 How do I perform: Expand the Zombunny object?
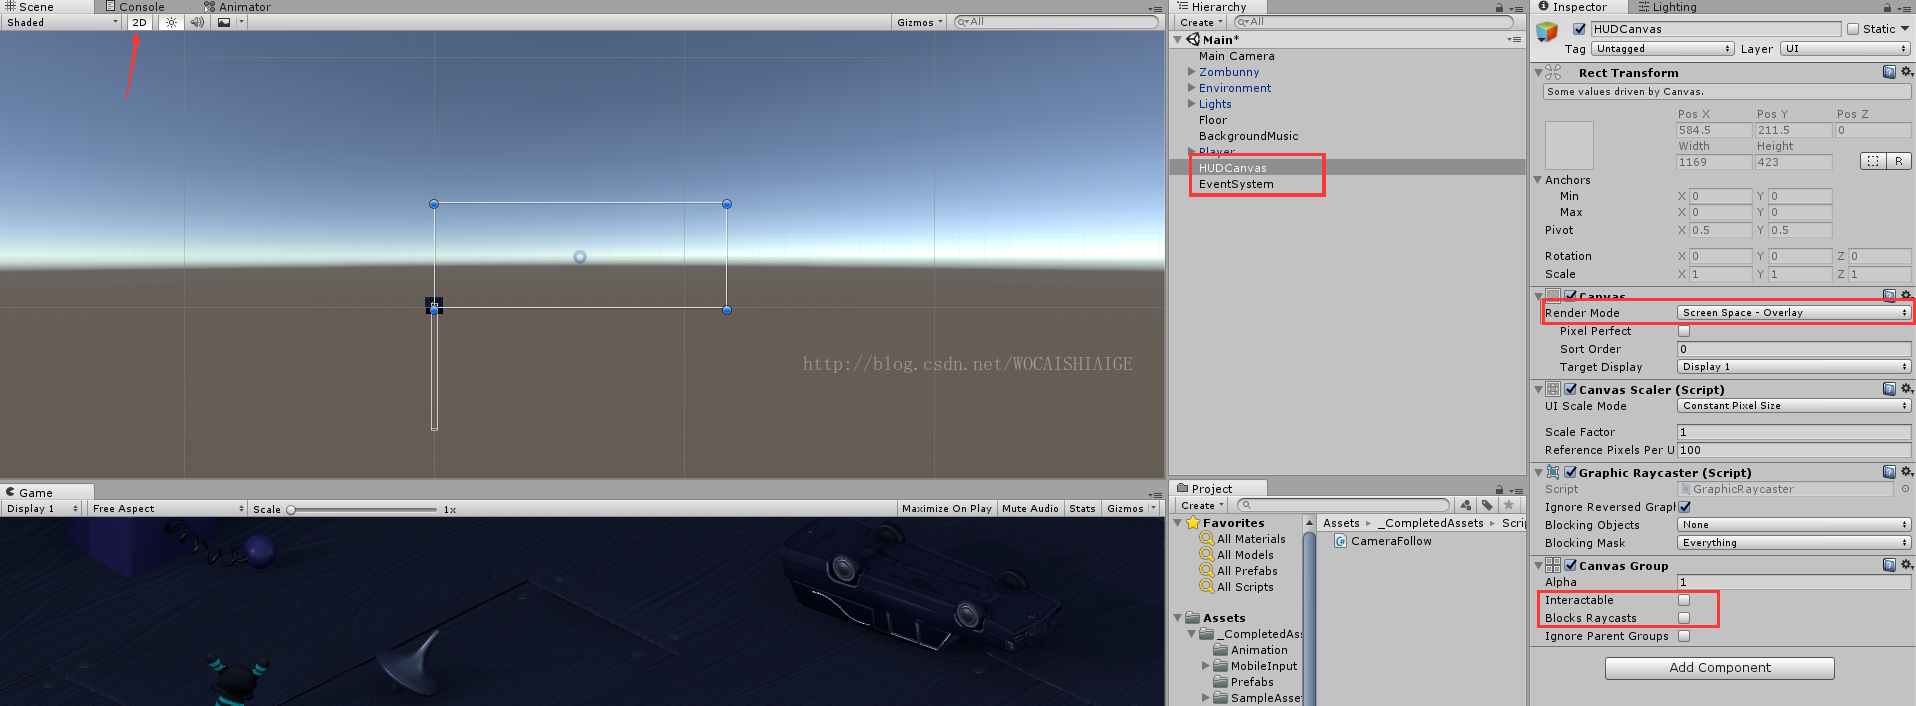pos(1191,72)
